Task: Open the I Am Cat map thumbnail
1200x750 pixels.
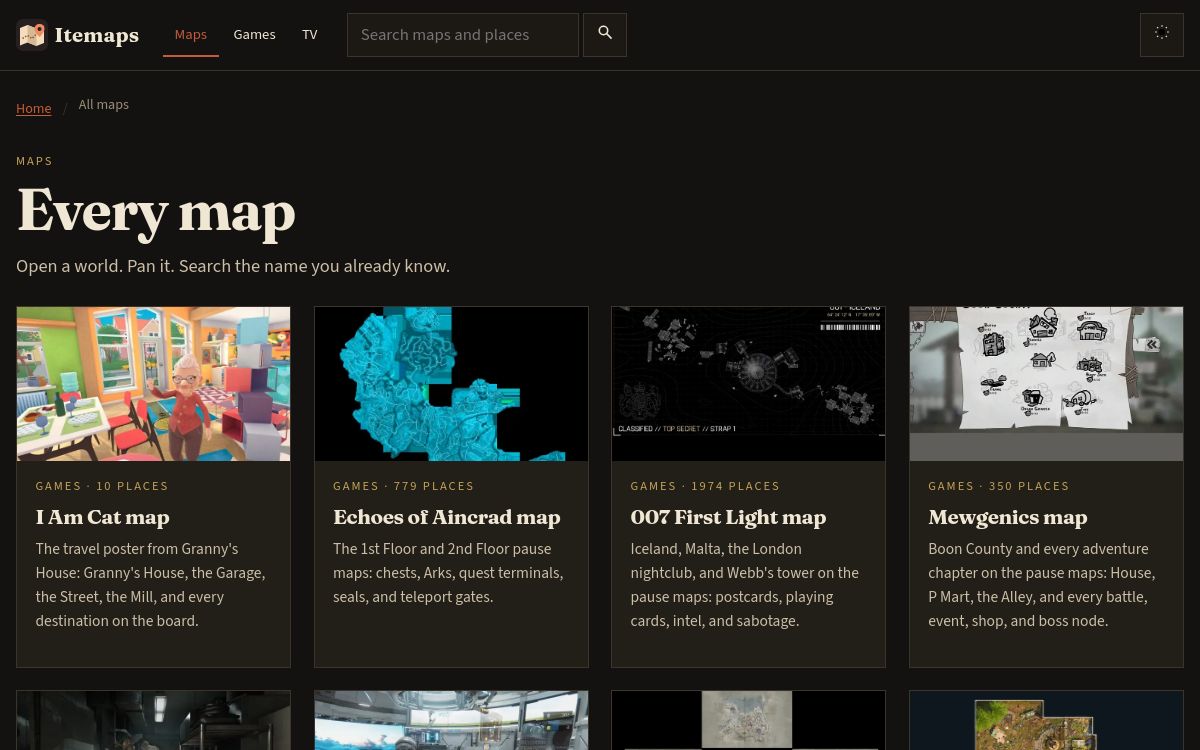Action: click(x=154, y=384)
